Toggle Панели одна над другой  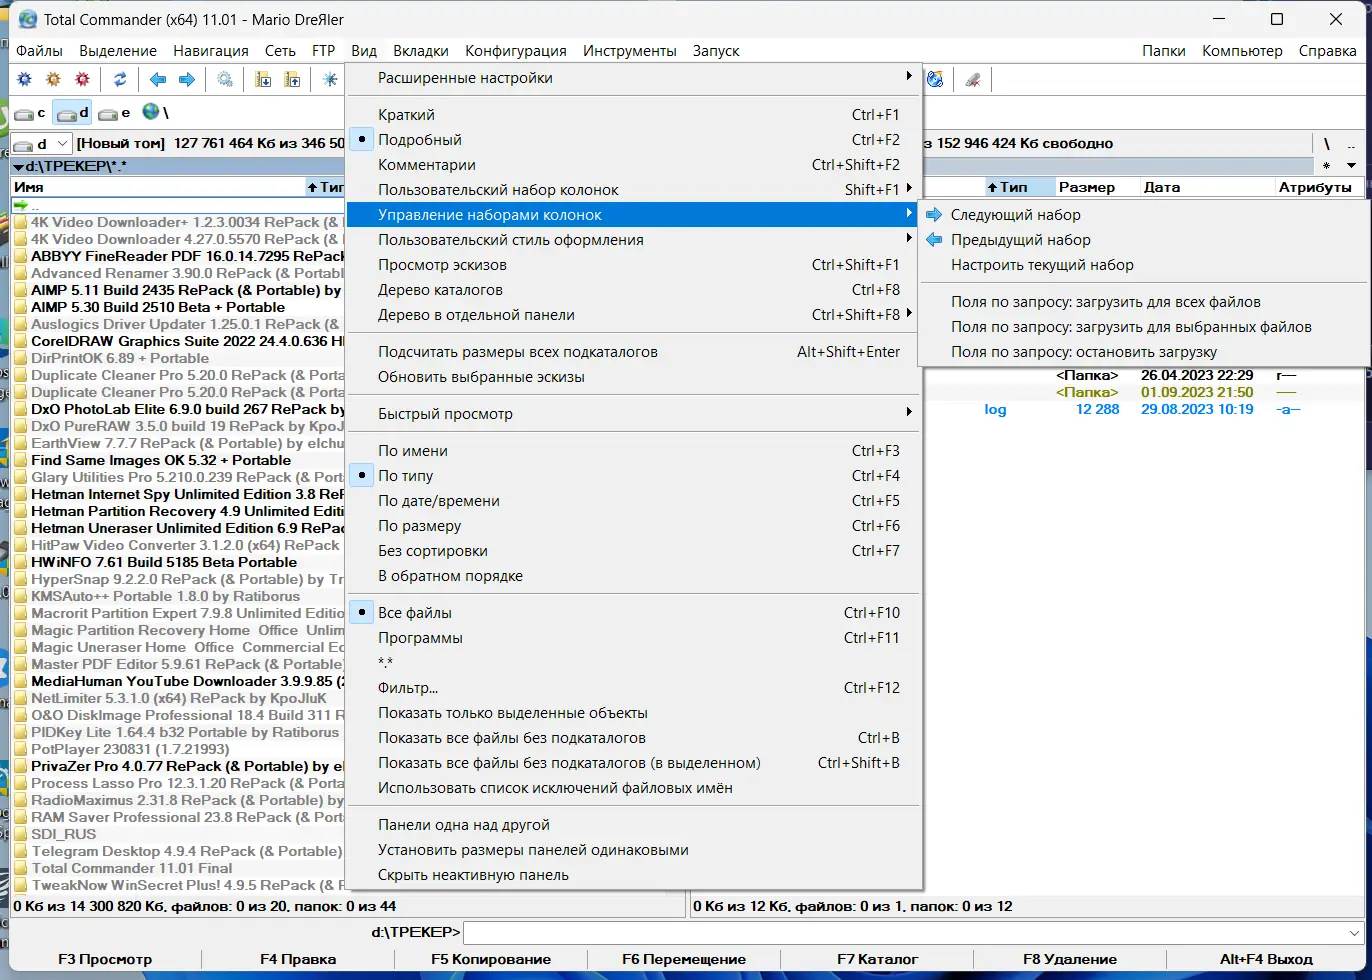pyautogui.click(x=632, y=825)
